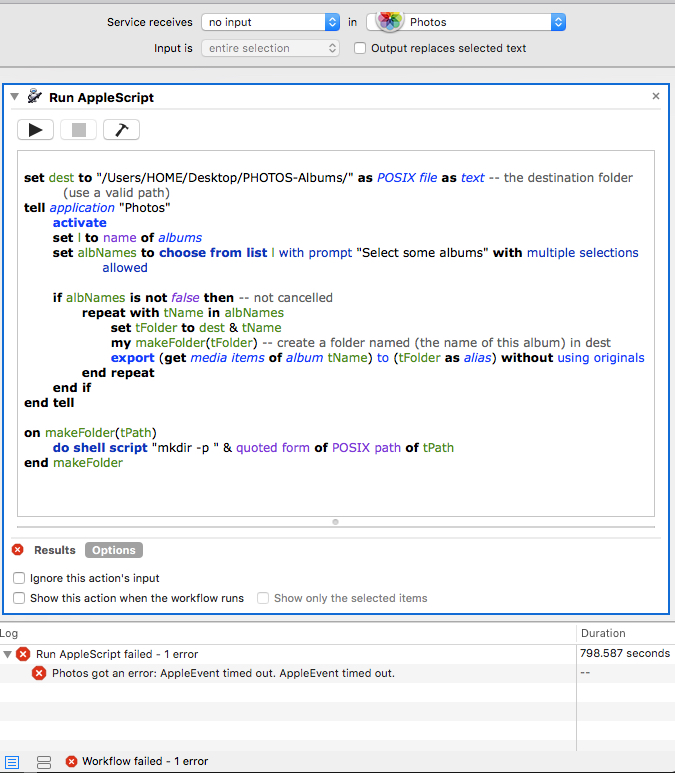Collapse the 'Run AppleScript failed' log entry
675x773 pixels.
pos(8,654)
